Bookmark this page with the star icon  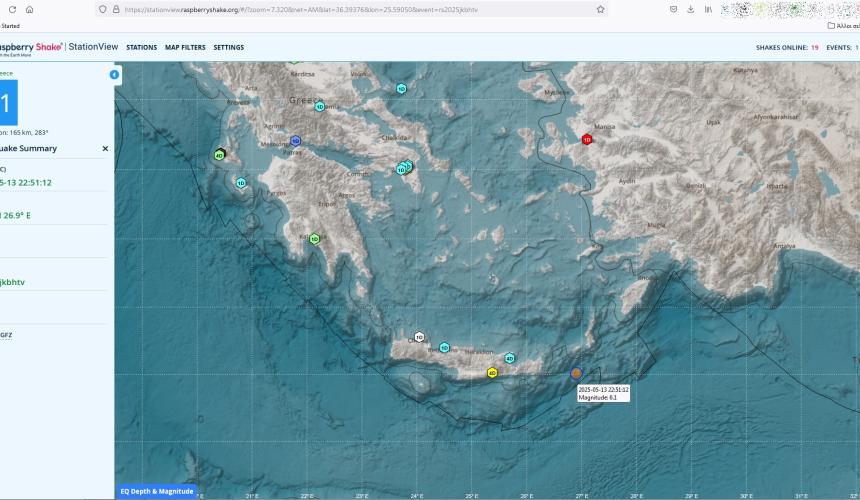[600, 9]
